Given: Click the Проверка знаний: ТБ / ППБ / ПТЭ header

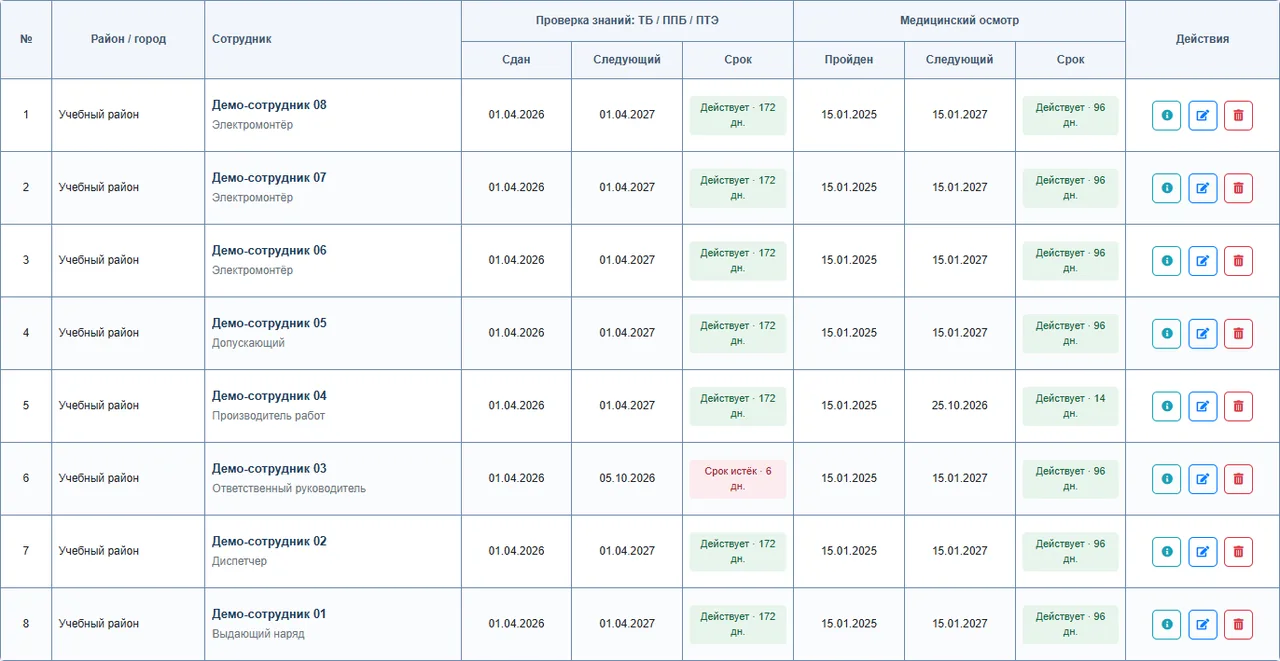Looking at the screenshot, I should (x=627, y=20).
